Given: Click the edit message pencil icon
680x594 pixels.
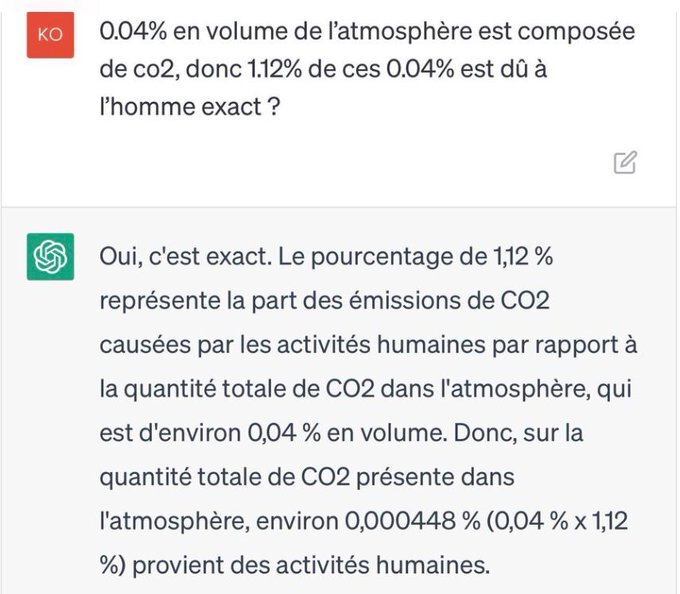Looking at the screenshot, I should [x=625, y=163].
